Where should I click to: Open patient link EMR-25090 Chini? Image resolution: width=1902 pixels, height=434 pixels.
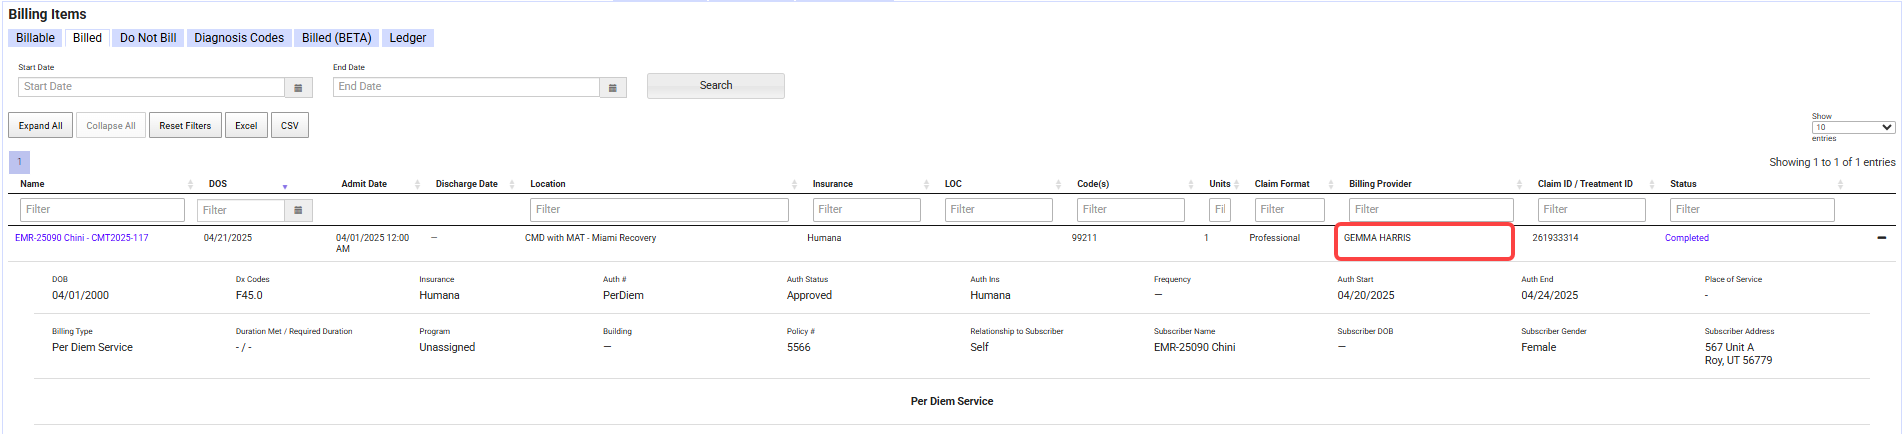tap(81, 238)
